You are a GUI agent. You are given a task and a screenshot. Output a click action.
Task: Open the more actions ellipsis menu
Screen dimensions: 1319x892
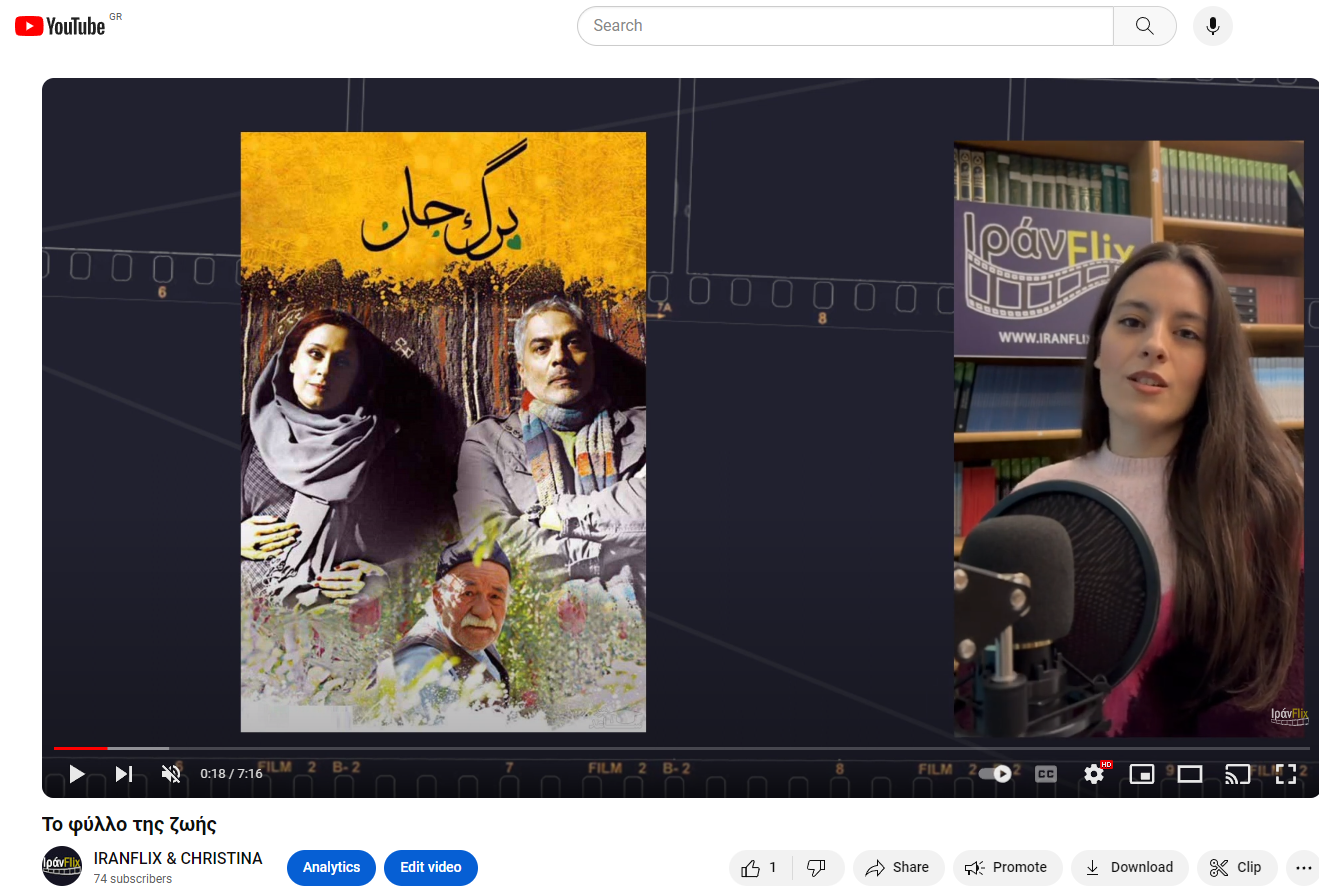coord(1302,867)
